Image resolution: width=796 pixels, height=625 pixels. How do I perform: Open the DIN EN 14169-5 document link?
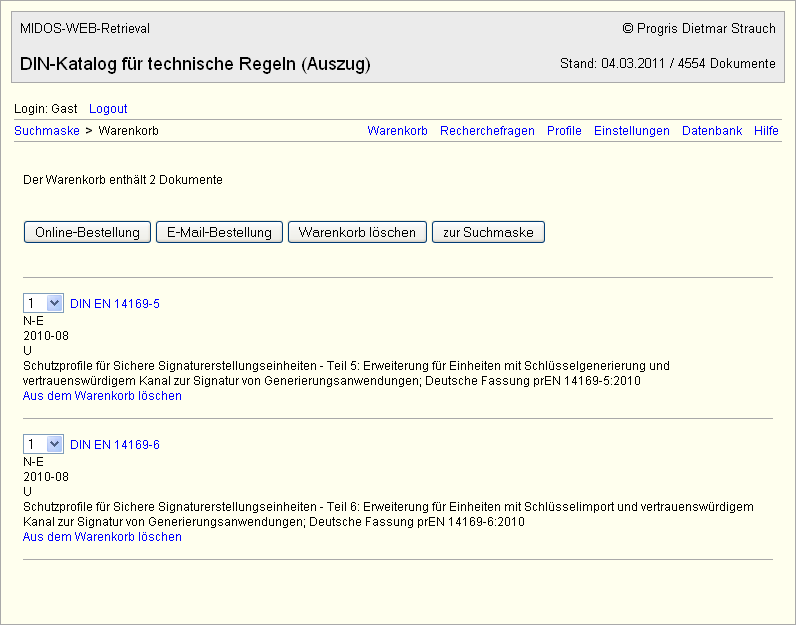[x=115, y=303]
